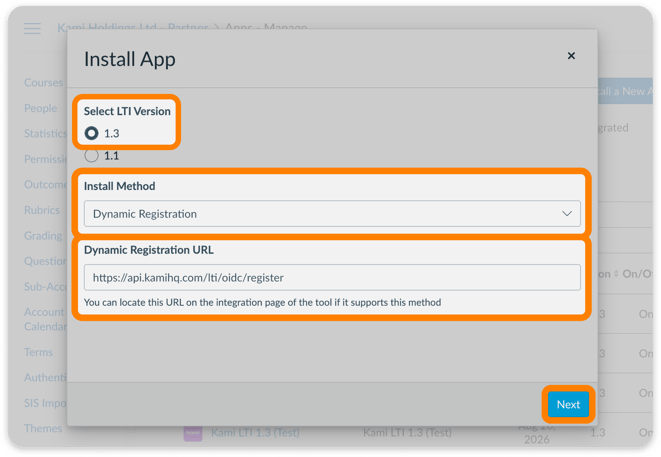Click the Kami LTI 1.3 (Test) app link
The width and height of the screenshot is (661, 457).
tap(255, 433)
